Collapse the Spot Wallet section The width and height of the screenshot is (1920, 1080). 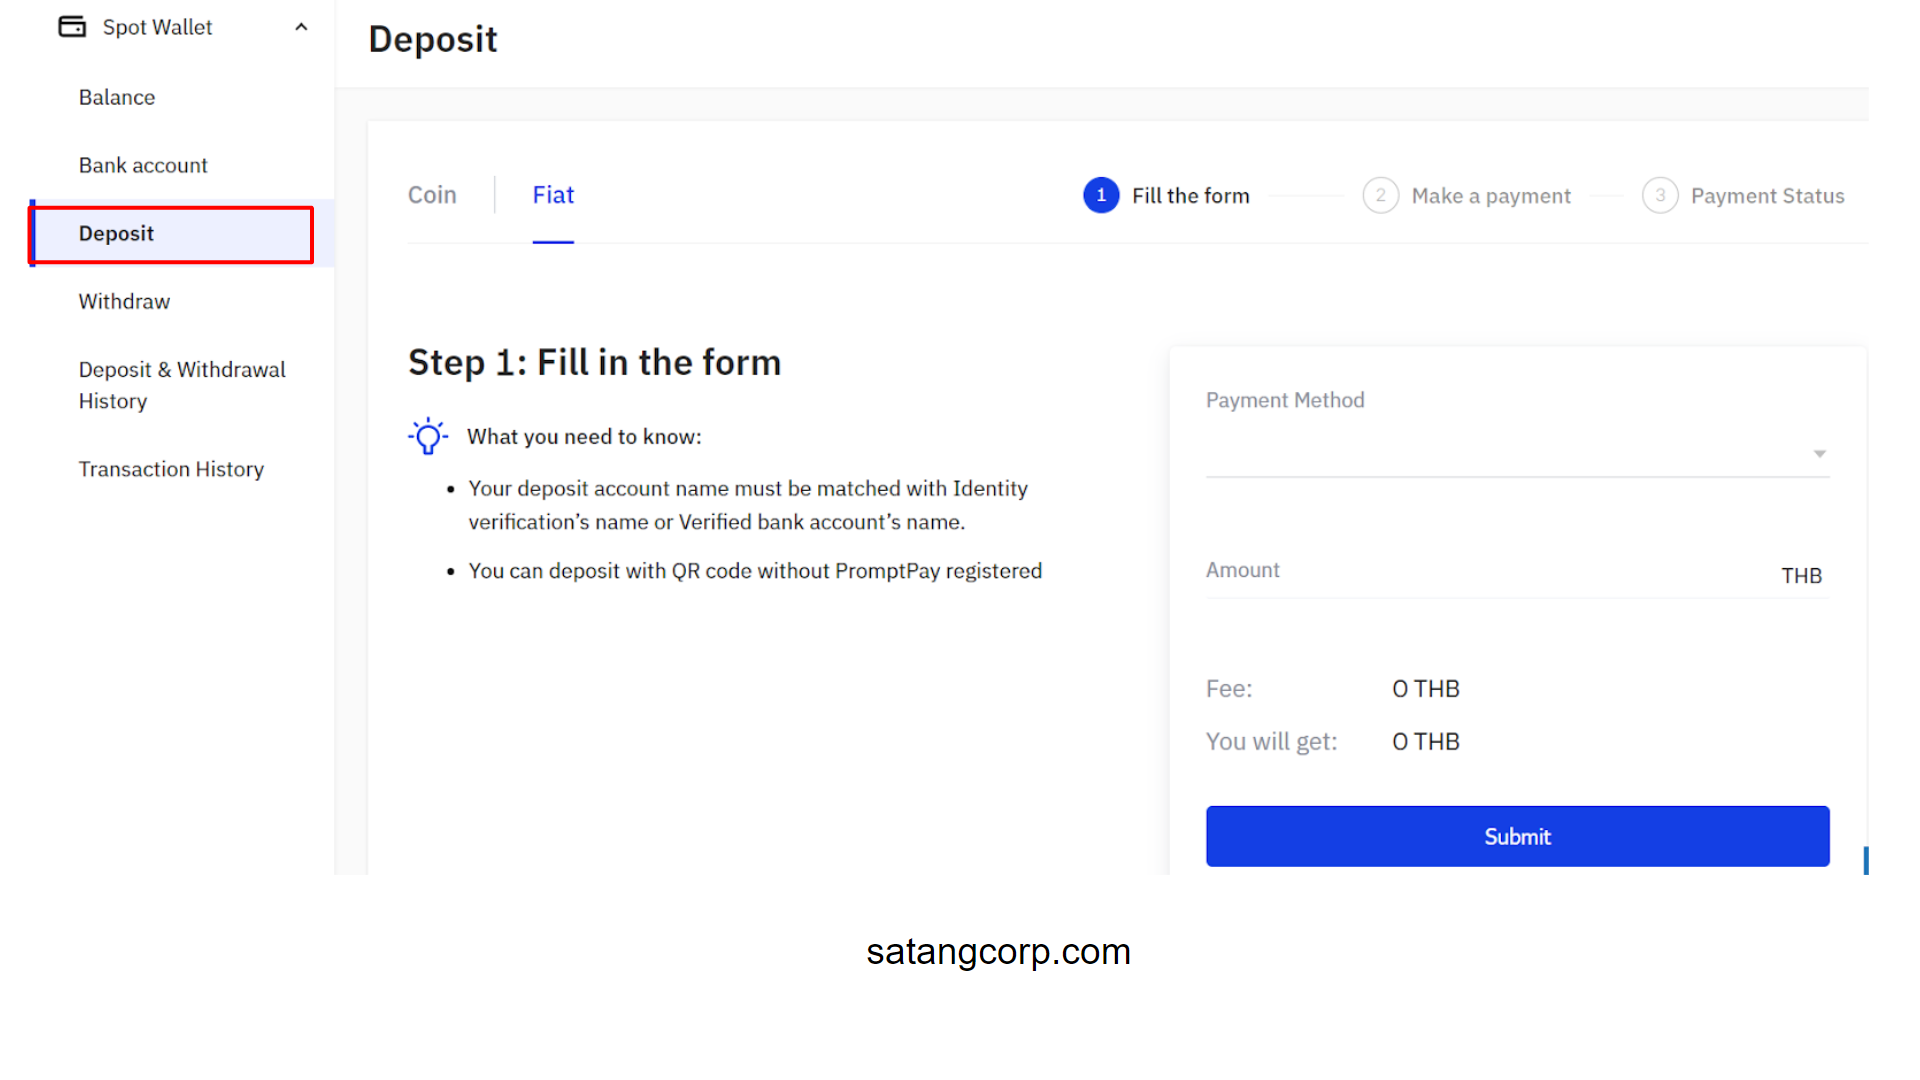pyautogui.click(x=301, y=26)
